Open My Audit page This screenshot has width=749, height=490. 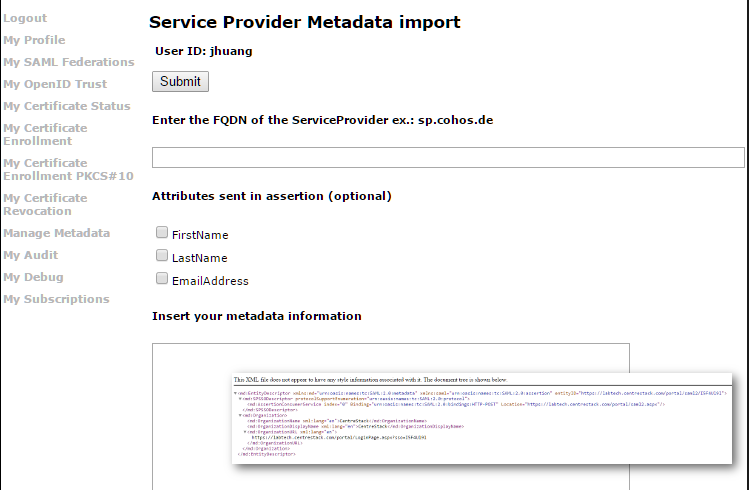click(x=31, y=255)
